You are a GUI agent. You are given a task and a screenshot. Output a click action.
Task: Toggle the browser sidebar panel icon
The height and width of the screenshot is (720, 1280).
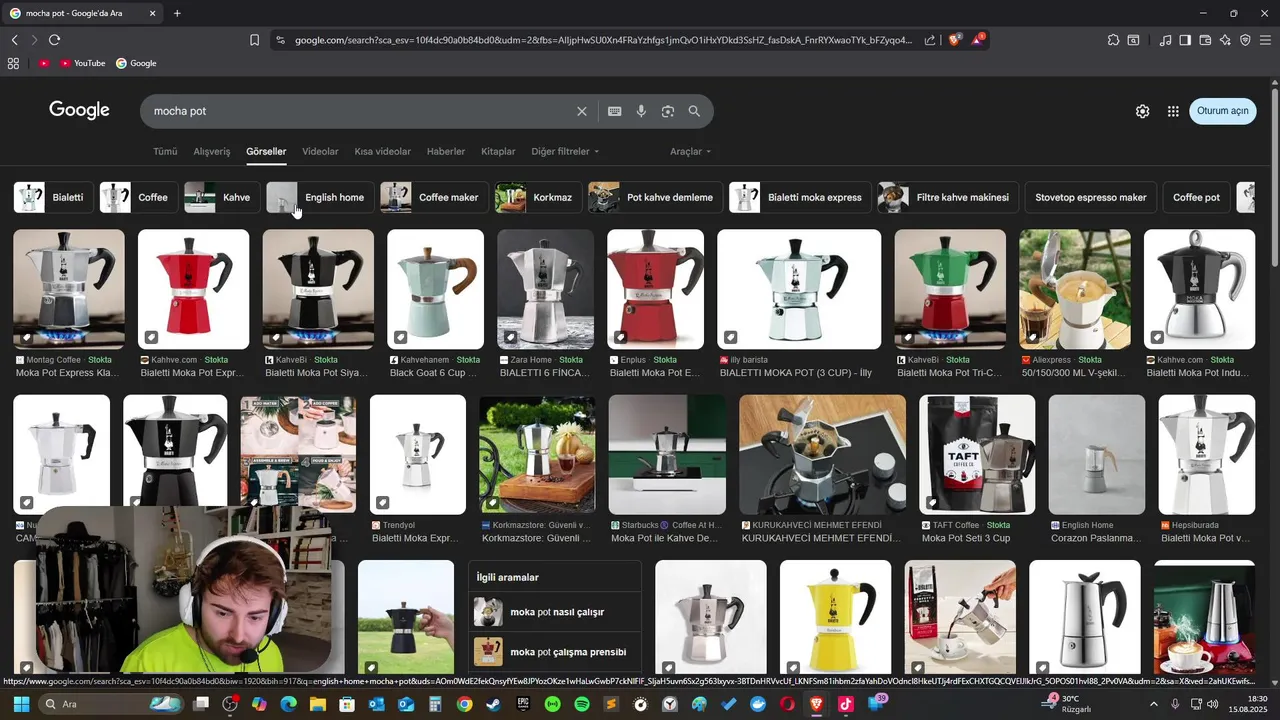pos(1185,40)
